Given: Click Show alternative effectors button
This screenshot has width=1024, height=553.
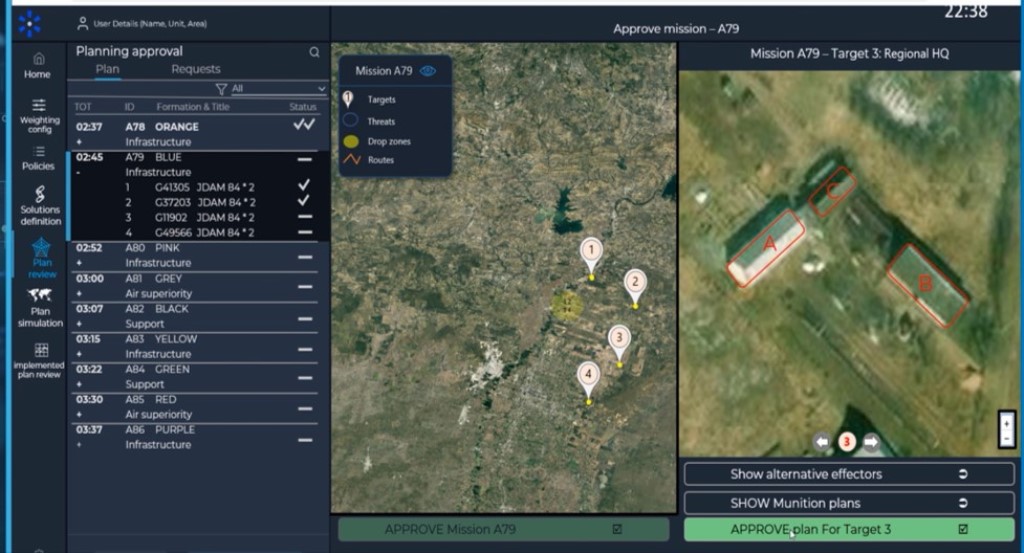Looking at the screenshot, I should click(x=848, y=474).
